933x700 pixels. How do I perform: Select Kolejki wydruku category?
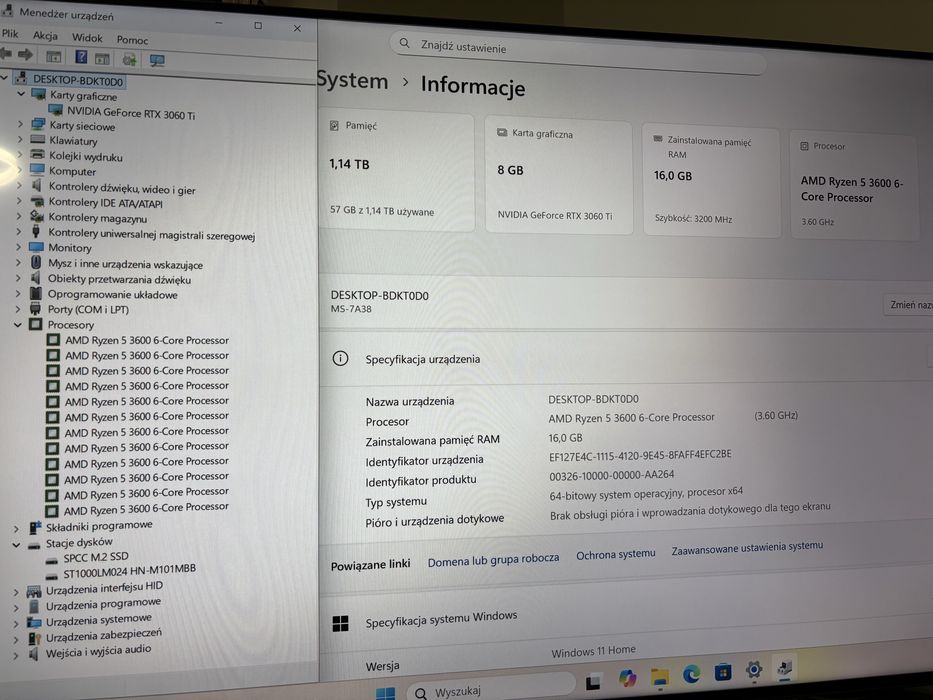pyautogui.click(x=86, y=157)
